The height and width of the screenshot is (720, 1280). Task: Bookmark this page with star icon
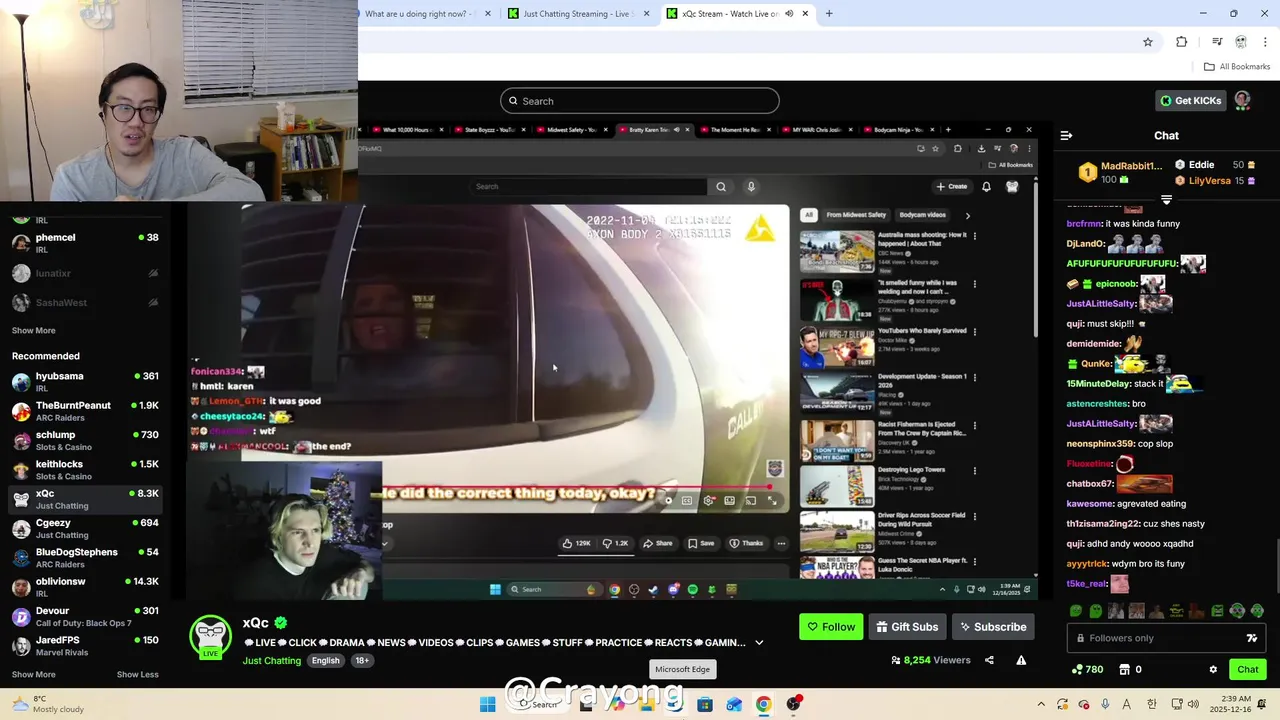[x=1148, y=42]
